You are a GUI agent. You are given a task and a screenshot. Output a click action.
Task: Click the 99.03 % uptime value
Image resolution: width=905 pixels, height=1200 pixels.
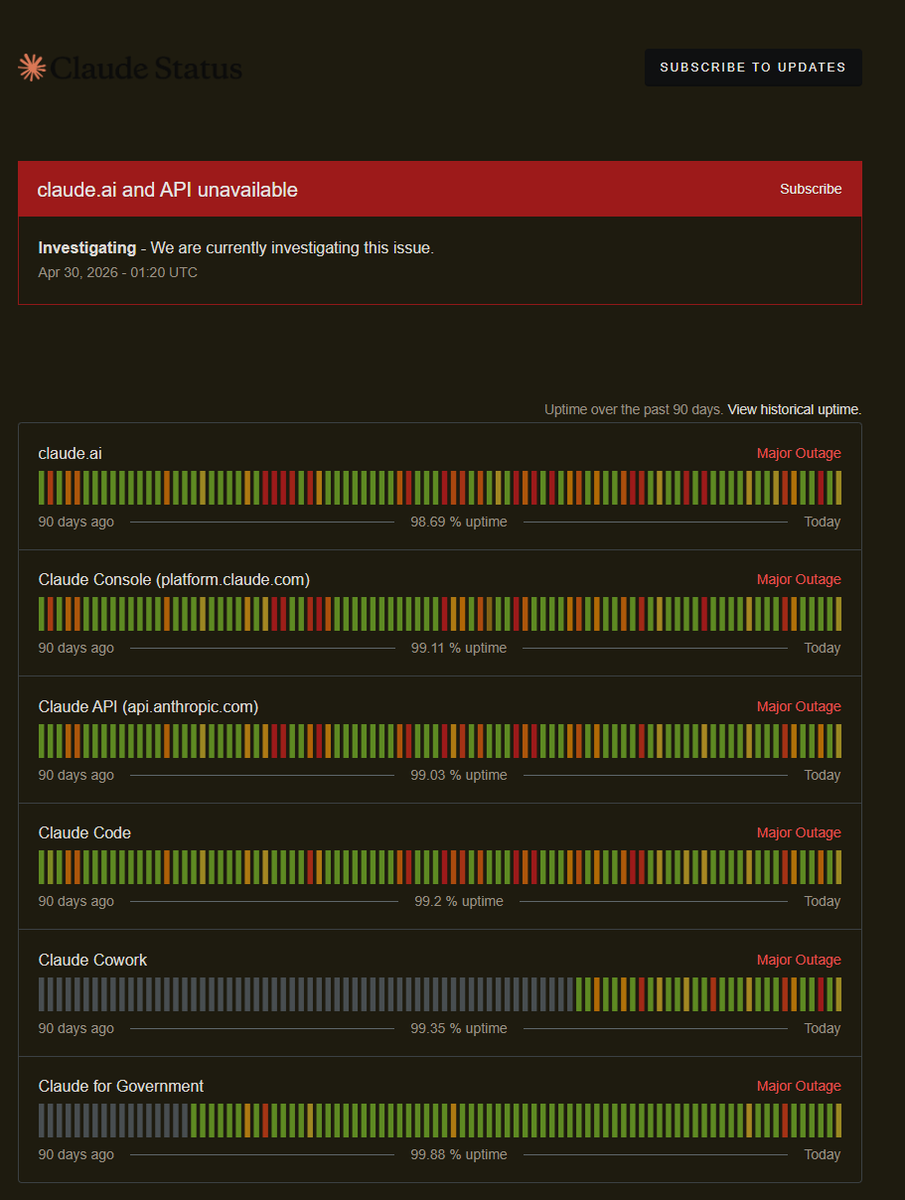pos(459,775)
